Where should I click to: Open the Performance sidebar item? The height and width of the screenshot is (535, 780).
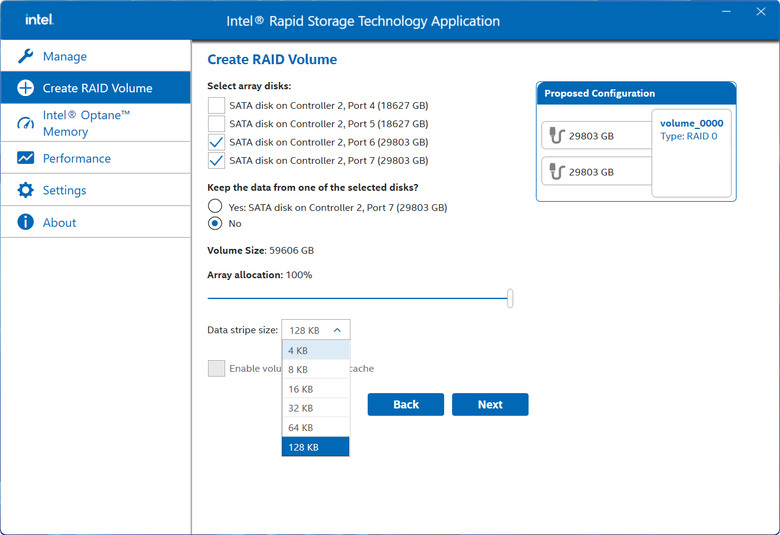(x=96, y=158)
